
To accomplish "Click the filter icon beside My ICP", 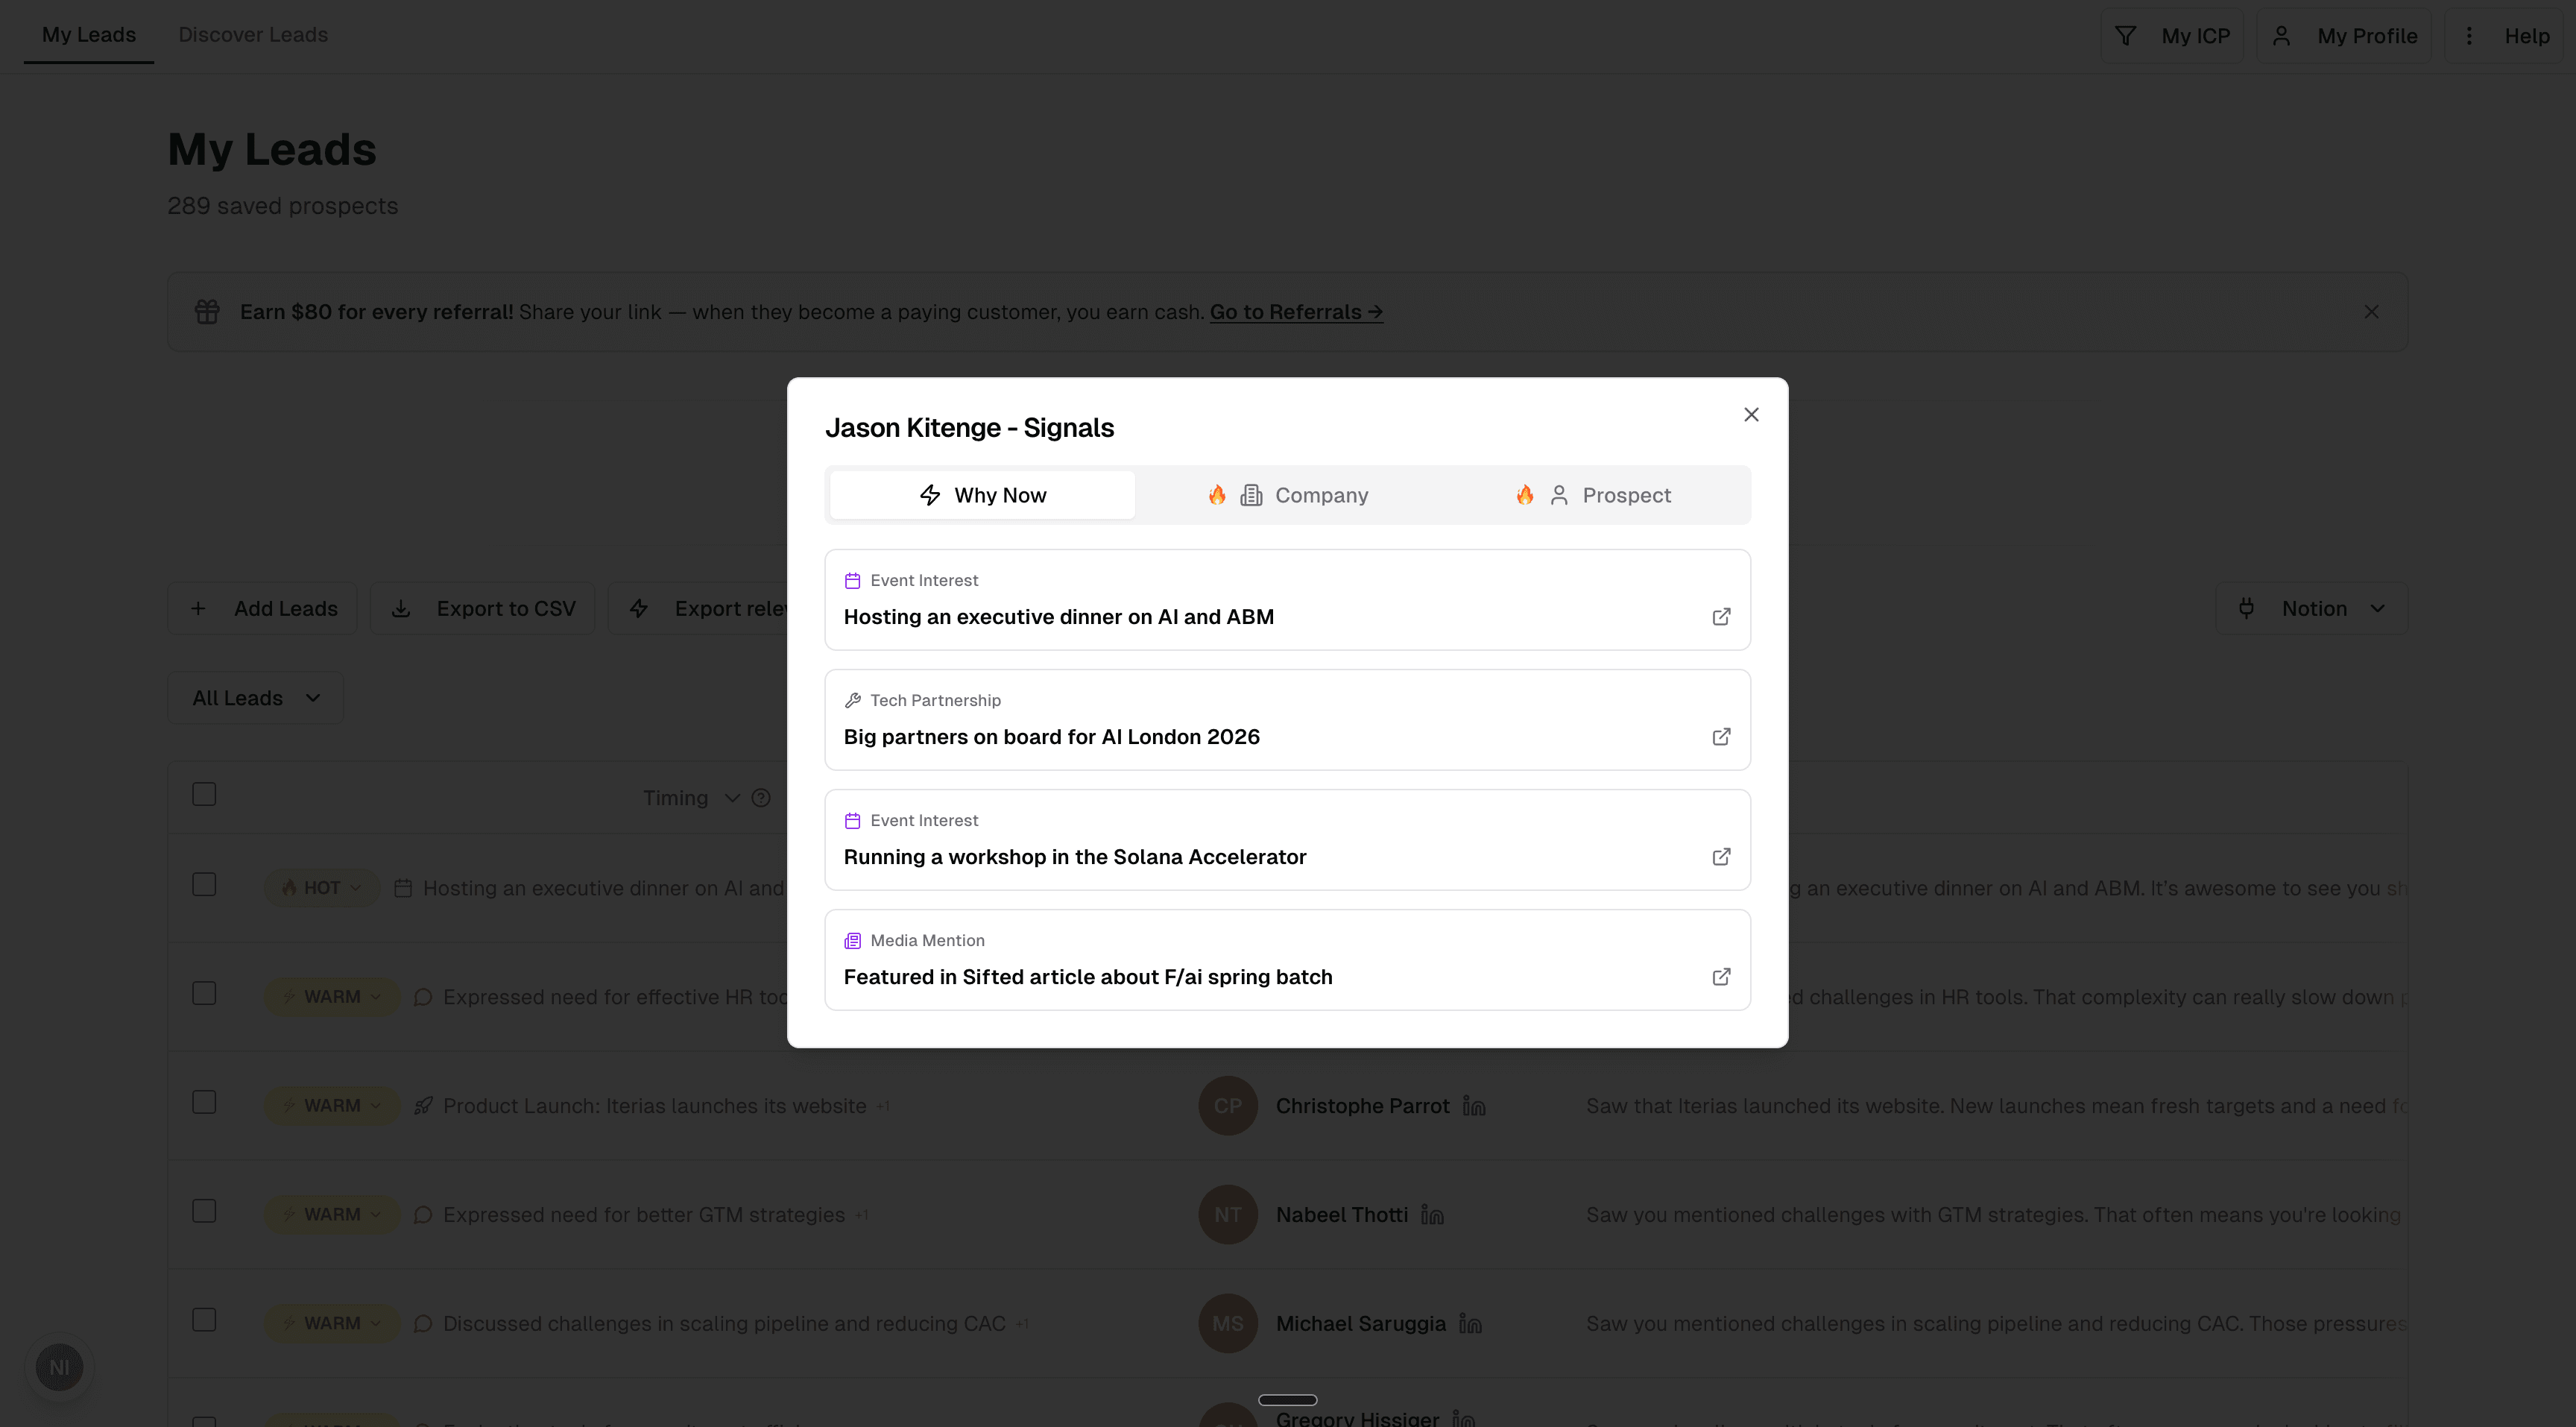I will pyautogui.click(x=2126, y=35).
